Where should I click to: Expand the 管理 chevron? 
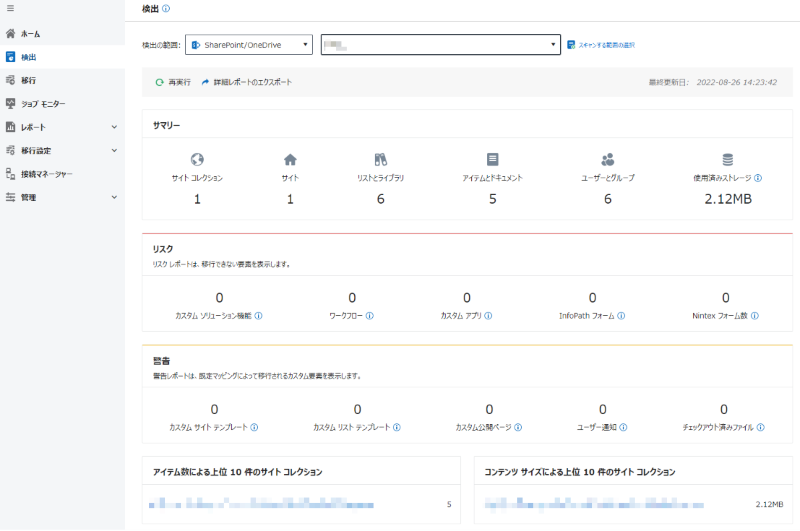pos(114,197)
